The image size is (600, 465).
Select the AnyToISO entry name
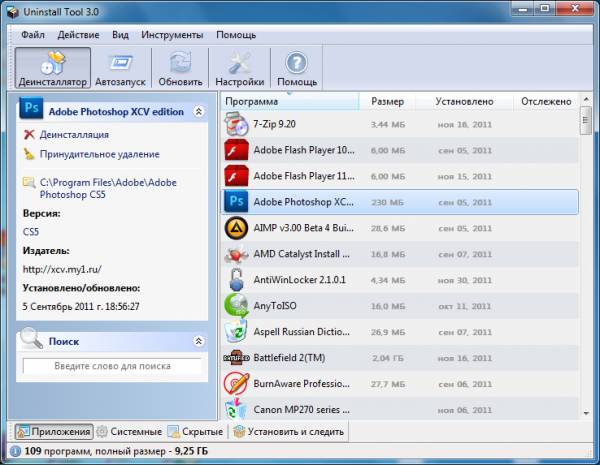click(275, 306)
